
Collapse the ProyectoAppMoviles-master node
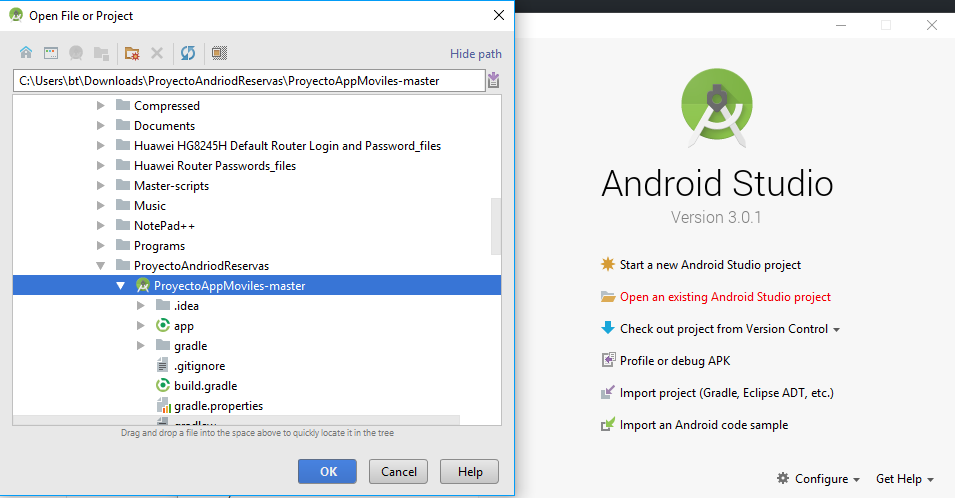point(121,286)
